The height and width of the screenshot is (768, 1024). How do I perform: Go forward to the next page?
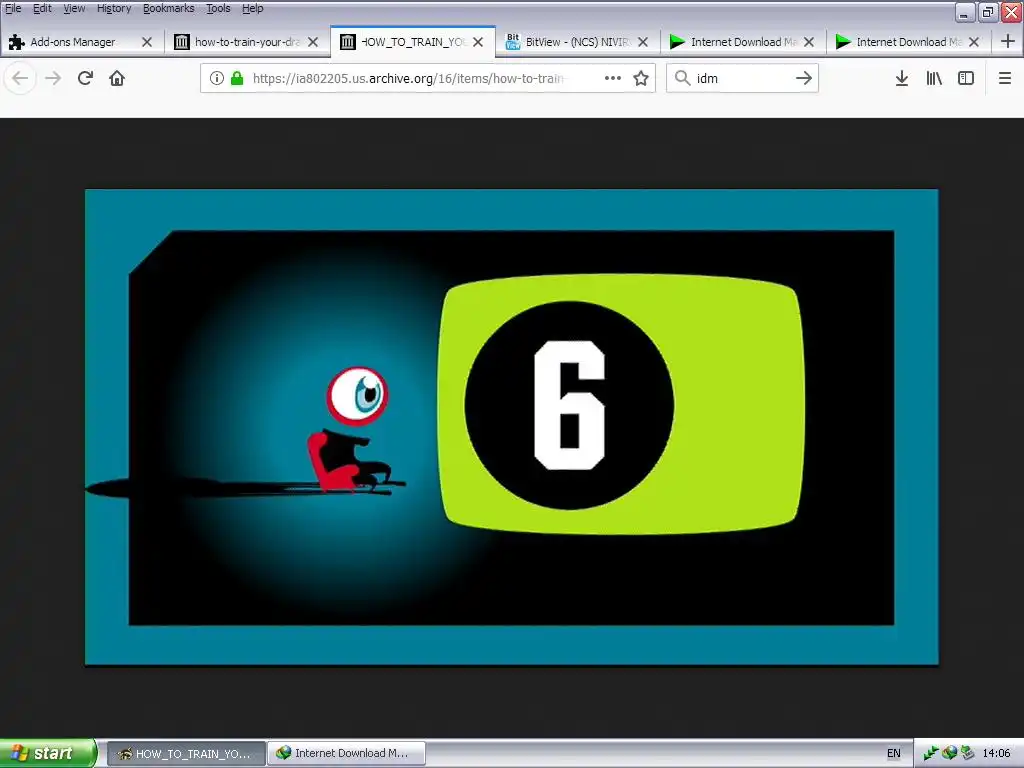[x=53, y=78]
